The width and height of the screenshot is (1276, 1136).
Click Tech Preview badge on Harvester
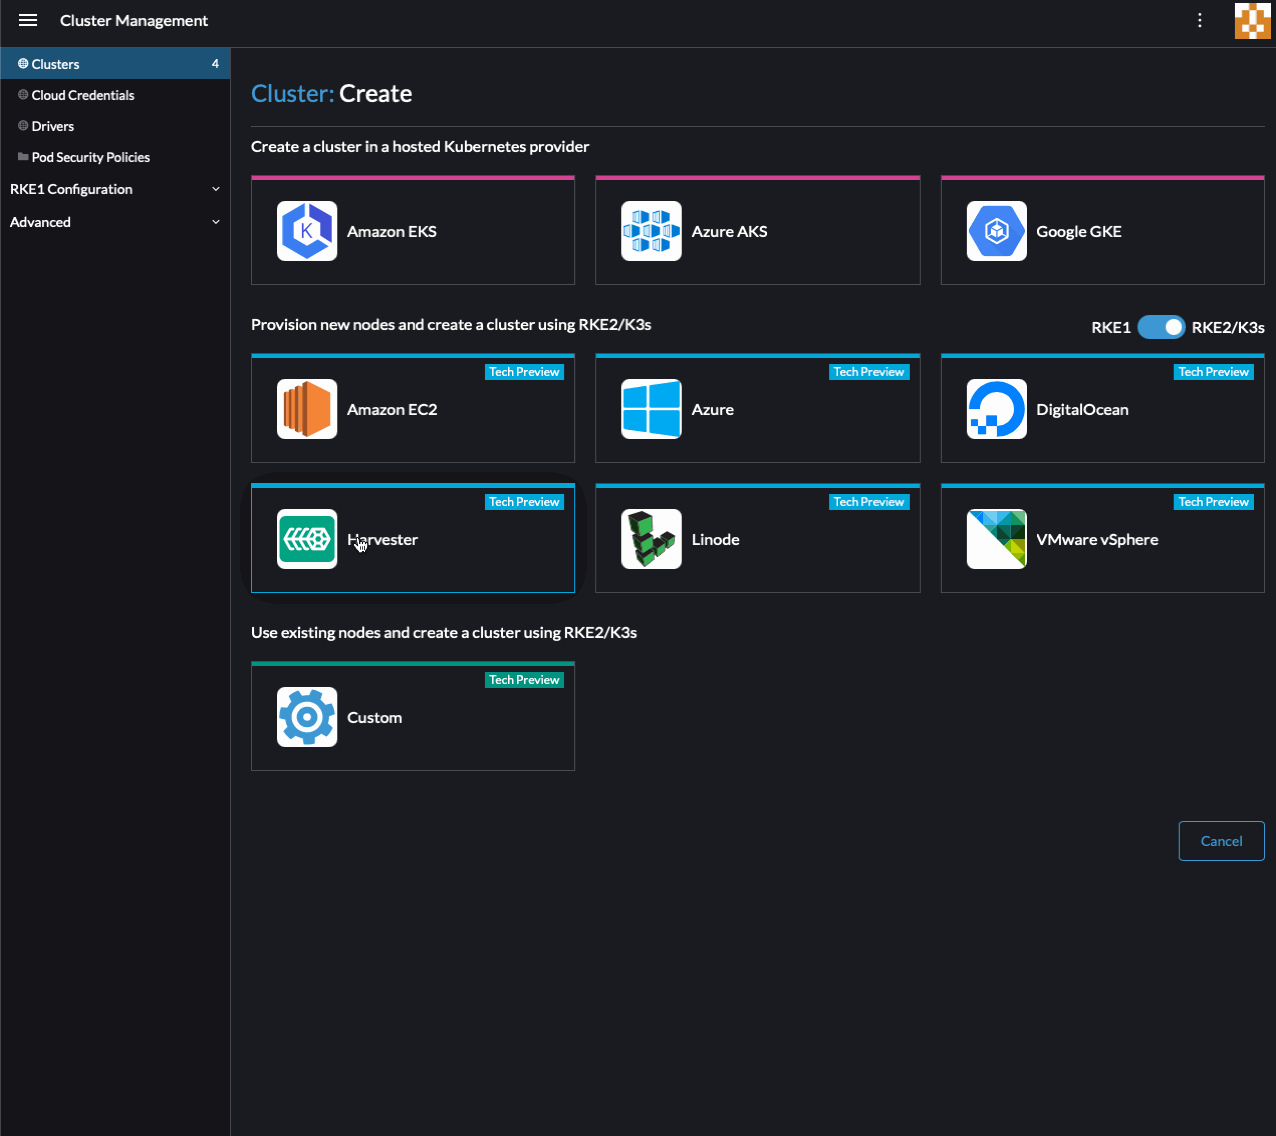(524, 502)
